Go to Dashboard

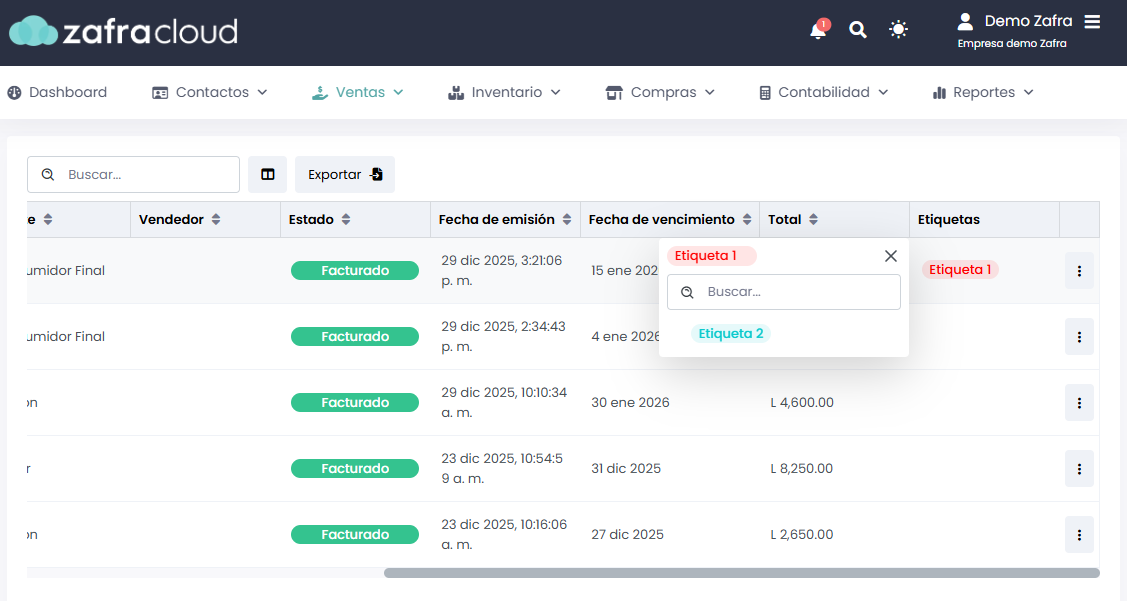pos(58,92)
